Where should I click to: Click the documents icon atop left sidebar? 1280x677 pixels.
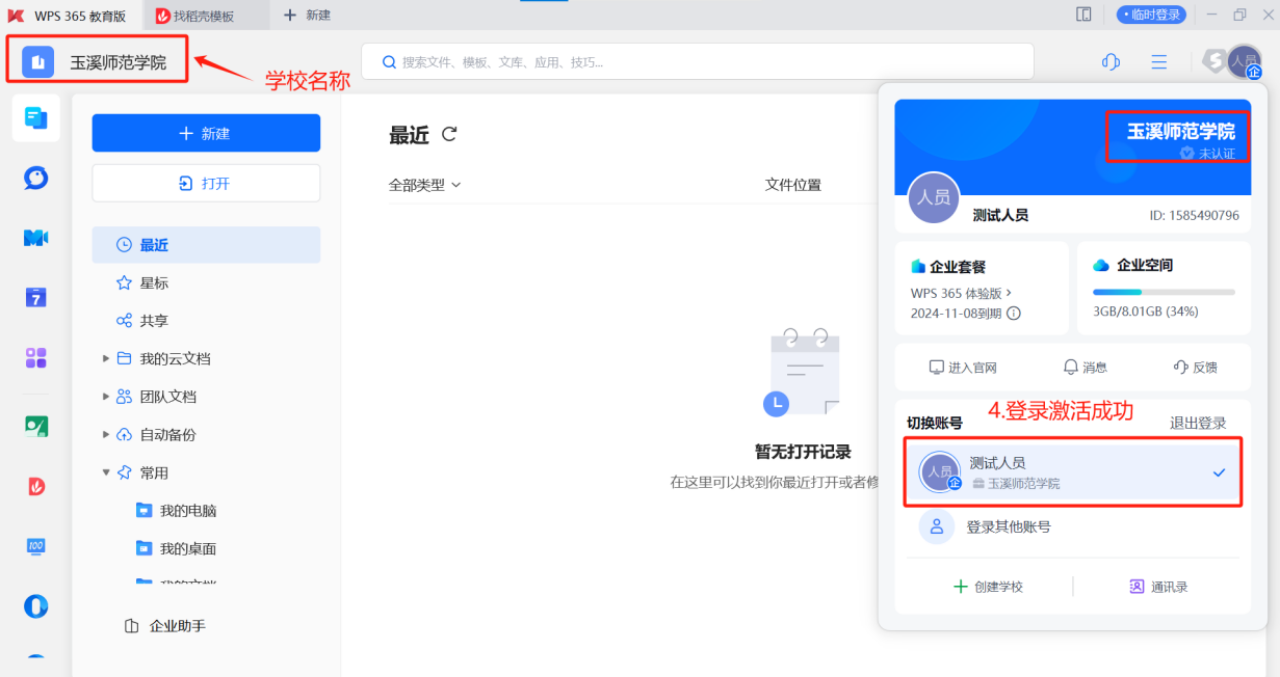tap(36, 119)
